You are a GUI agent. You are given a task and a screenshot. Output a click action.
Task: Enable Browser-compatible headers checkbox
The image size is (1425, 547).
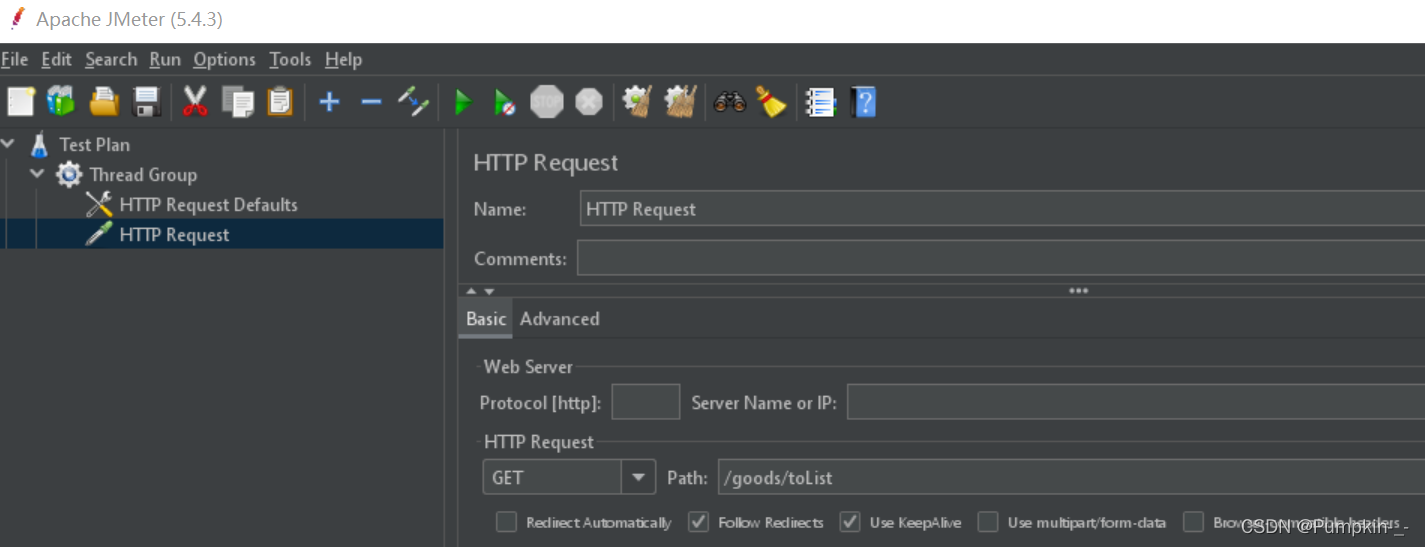[1193, 522]
